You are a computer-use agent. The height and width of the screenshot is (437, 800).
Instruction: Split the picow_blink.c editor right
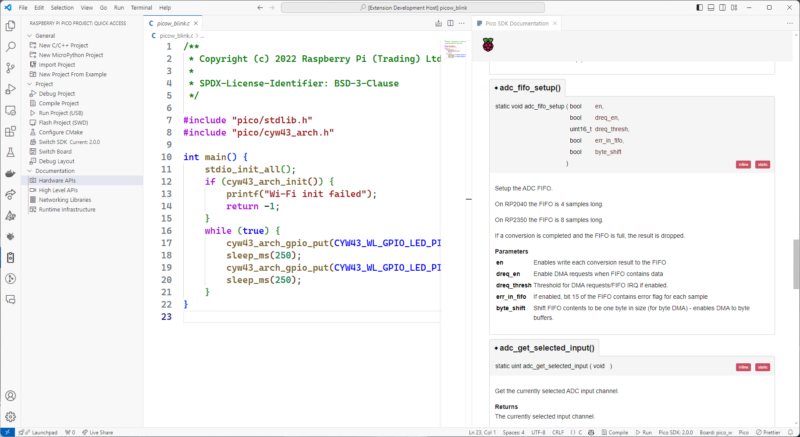click(x=450, y=23)
